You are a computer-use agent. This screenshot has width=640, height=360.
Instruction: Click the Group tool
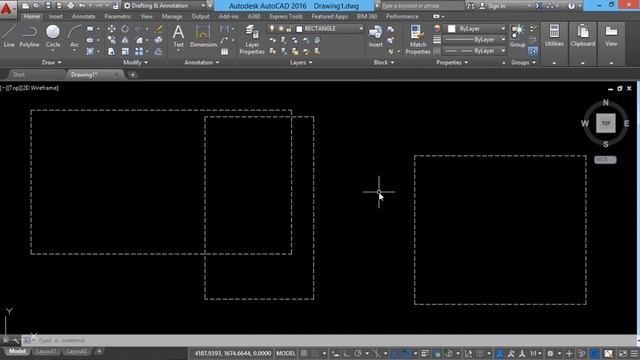[518, 36]
